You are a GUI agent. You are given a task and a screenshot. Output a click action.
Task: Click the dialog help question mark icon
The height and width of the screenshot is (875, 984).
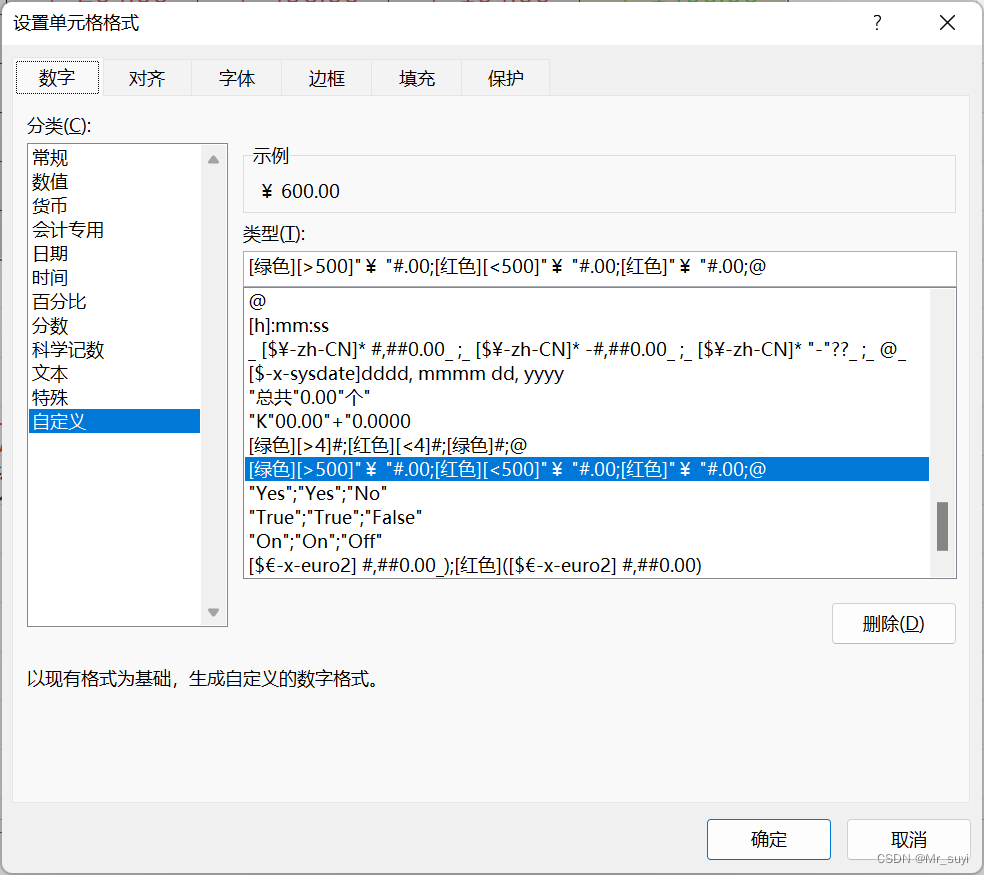pyautogui.click(x=877, y=22)
